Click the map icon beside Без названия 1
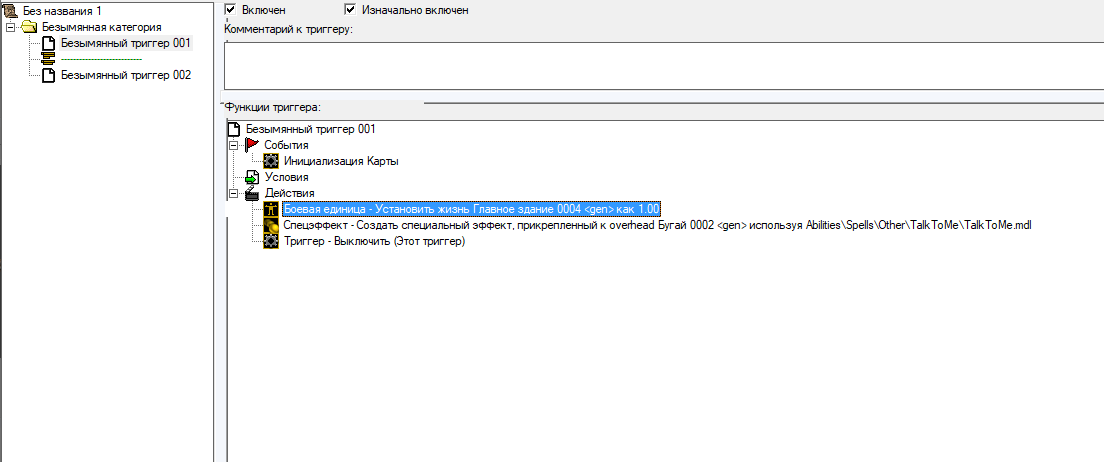The width and height of the screenshot is (1104, 462). pyautogui.click(x=11, y=11)
